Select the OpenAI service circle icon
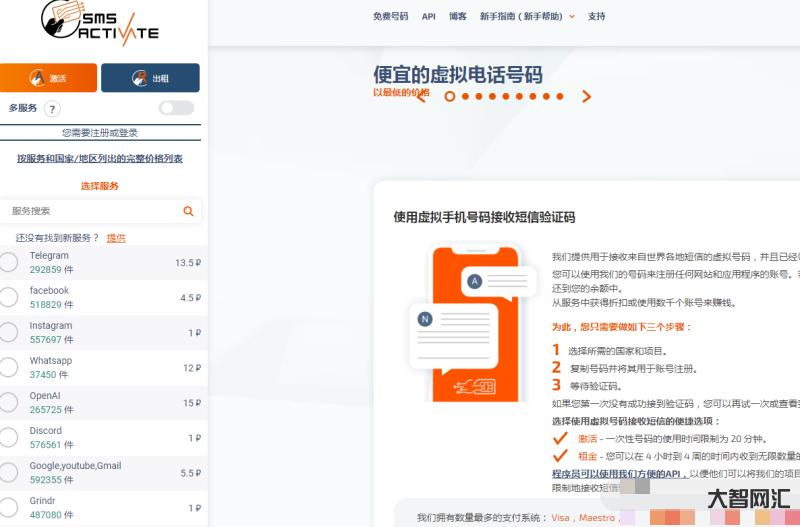The image size is (800, 527). click(9, 403)
